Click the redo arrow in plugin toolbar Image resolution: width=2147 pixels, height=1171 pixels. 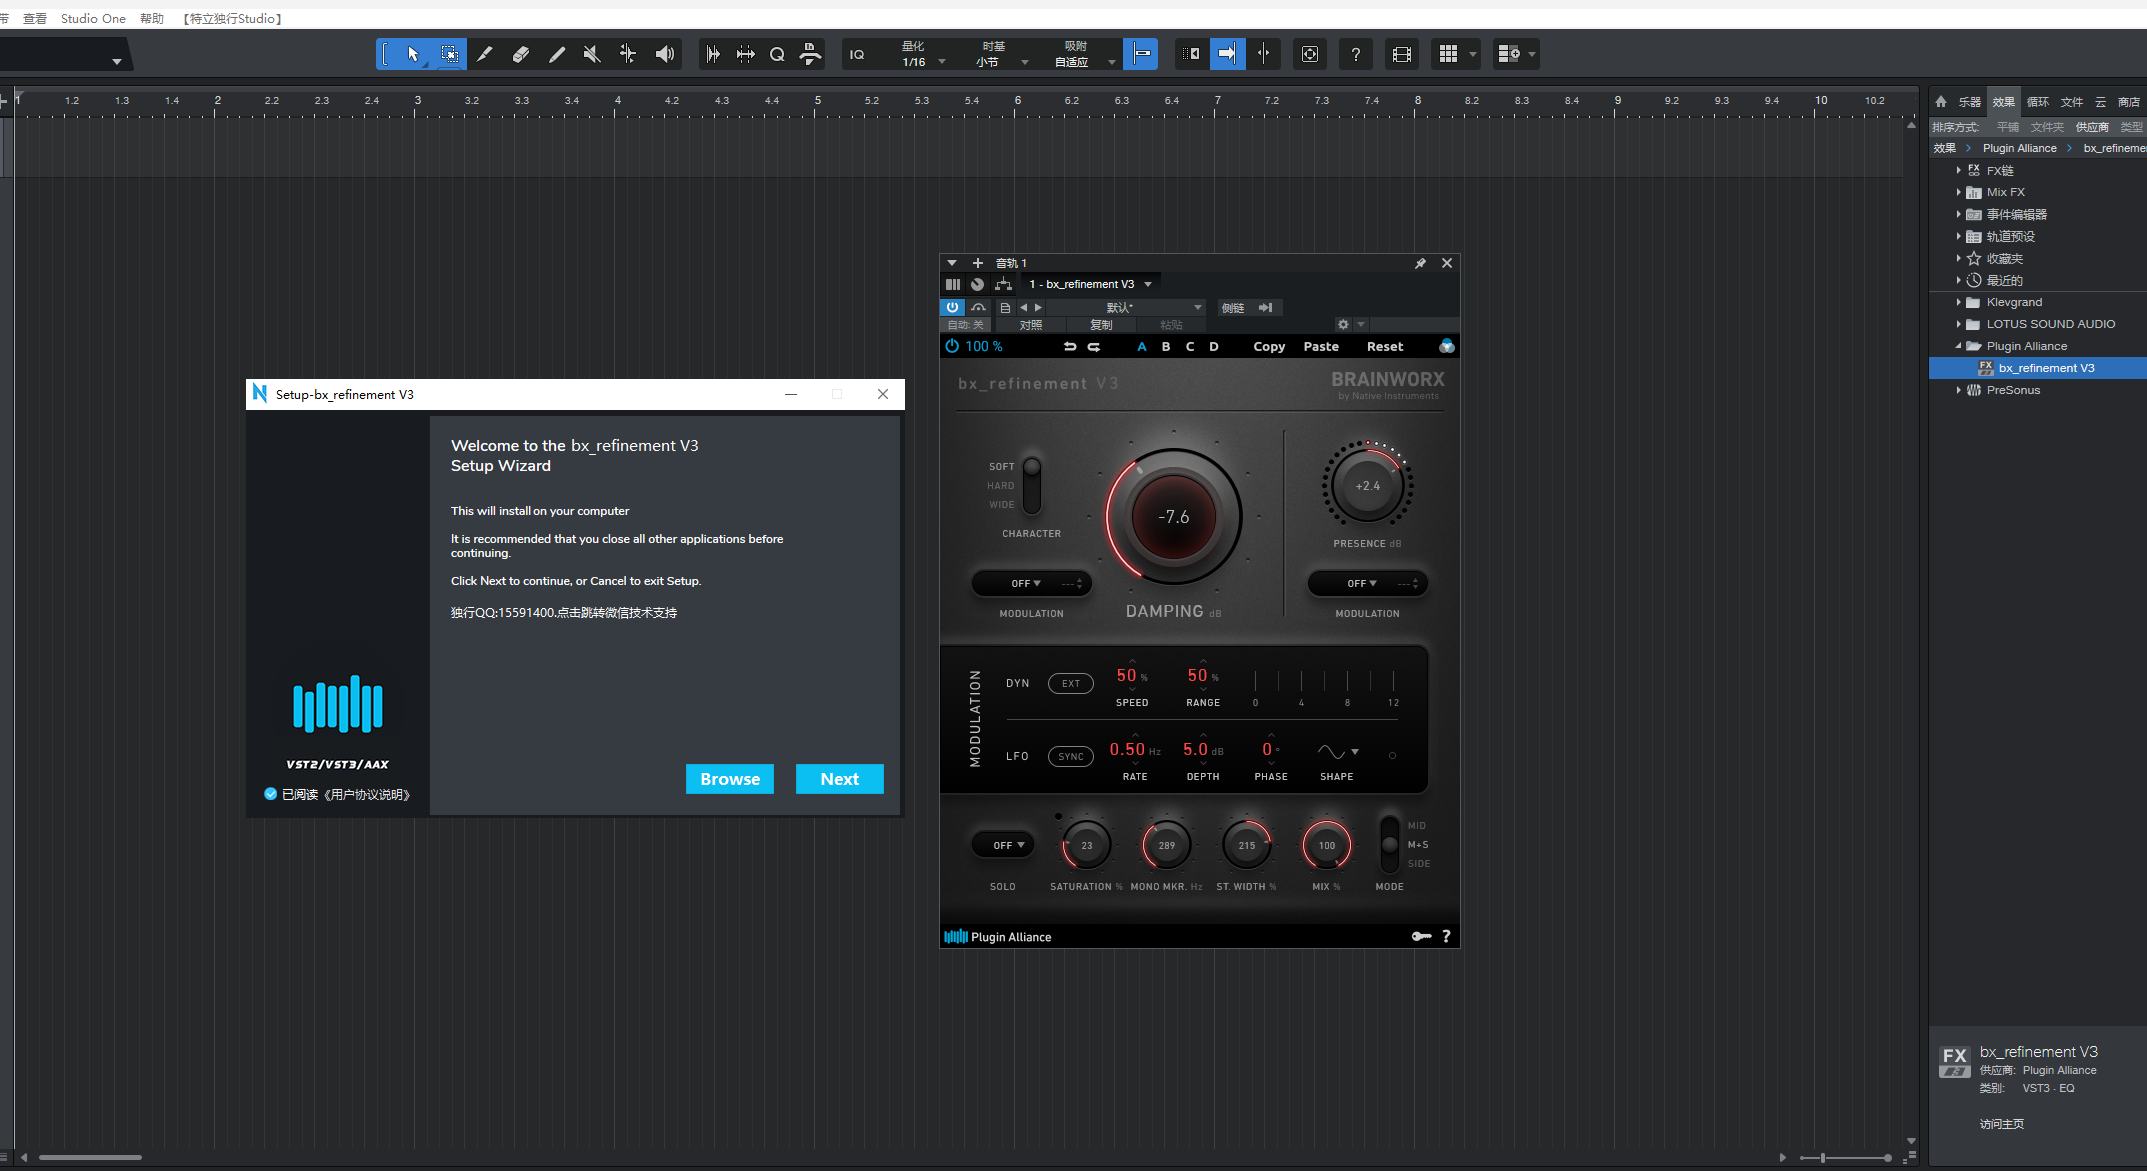tap(1094, 346)
